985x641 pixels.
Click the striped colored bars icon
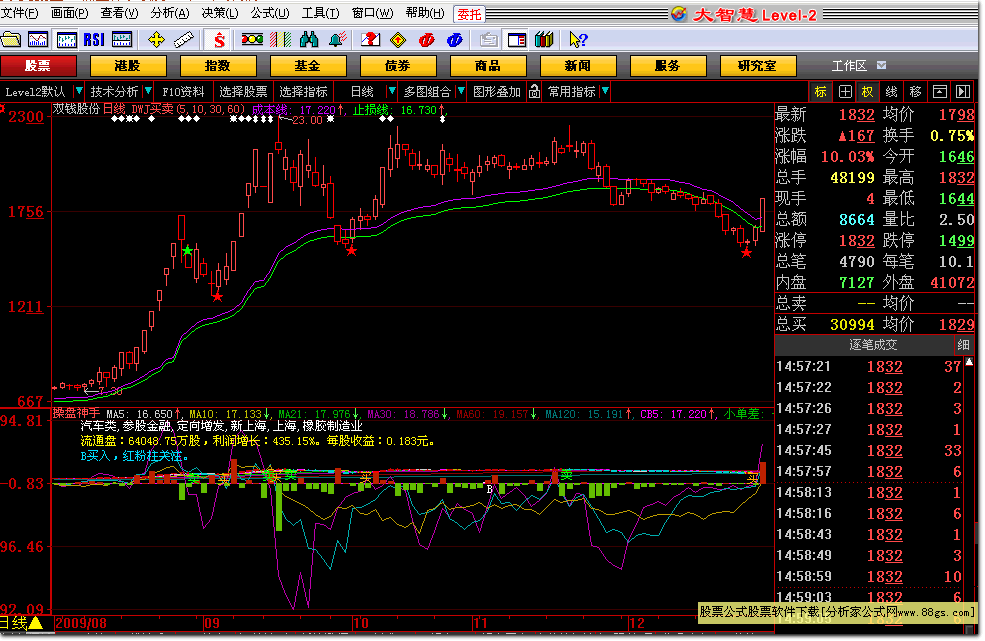coord(281,40)
